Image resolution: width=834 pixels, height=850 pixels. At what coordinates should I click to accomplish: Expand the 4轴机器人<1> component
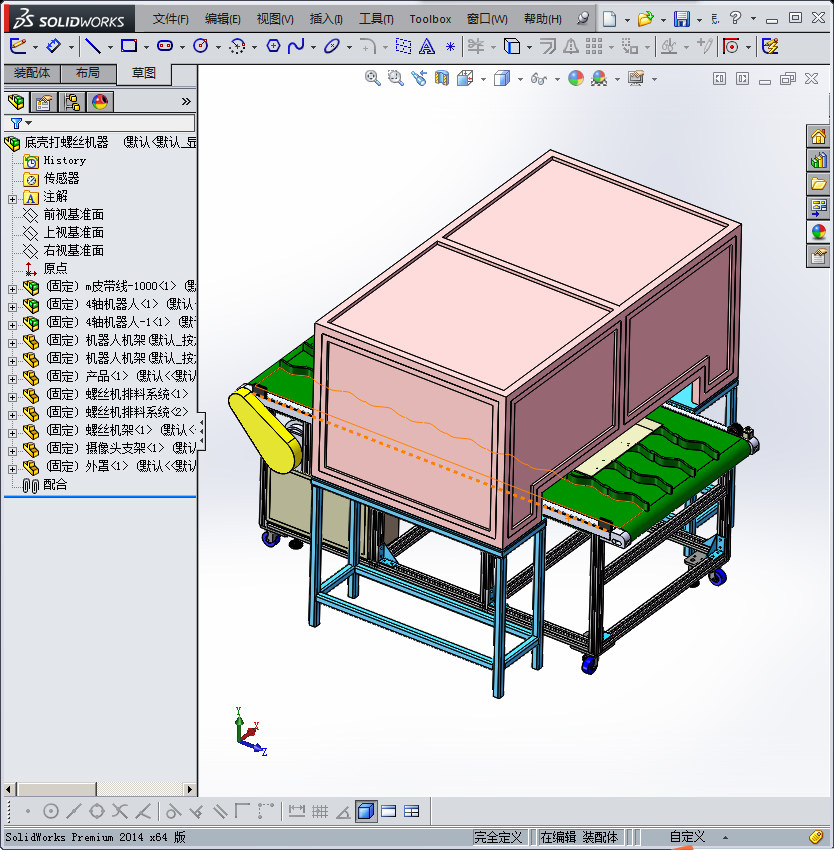(x=12, y=307)
